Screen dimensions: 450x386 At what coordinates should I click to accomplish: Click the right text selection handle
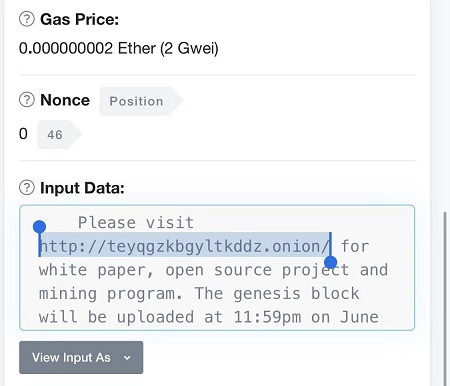click(330, 262)
